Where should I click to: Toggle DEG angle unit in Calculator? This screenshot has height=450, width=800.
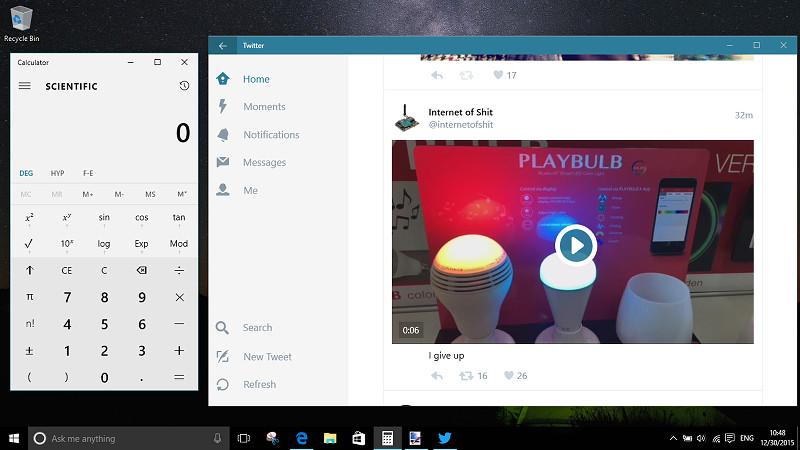tap(26, 173)
